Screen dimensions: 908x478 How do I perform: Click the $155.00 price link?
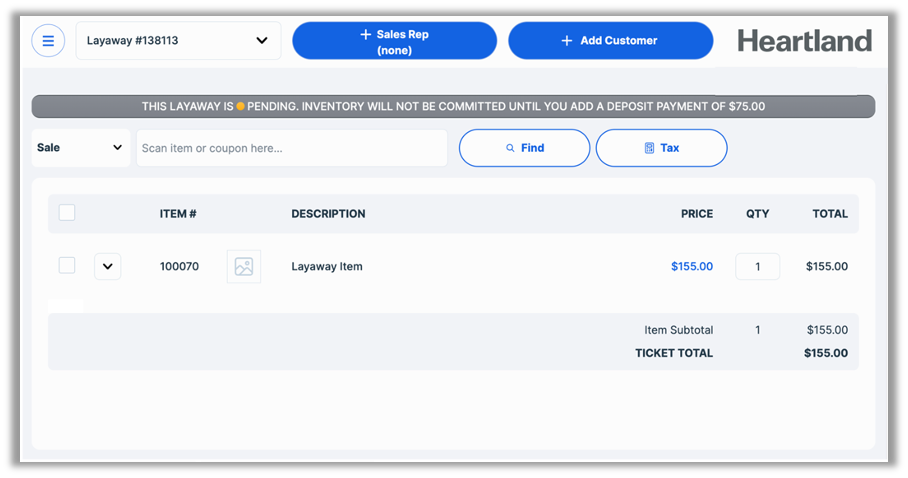[691, 267]
